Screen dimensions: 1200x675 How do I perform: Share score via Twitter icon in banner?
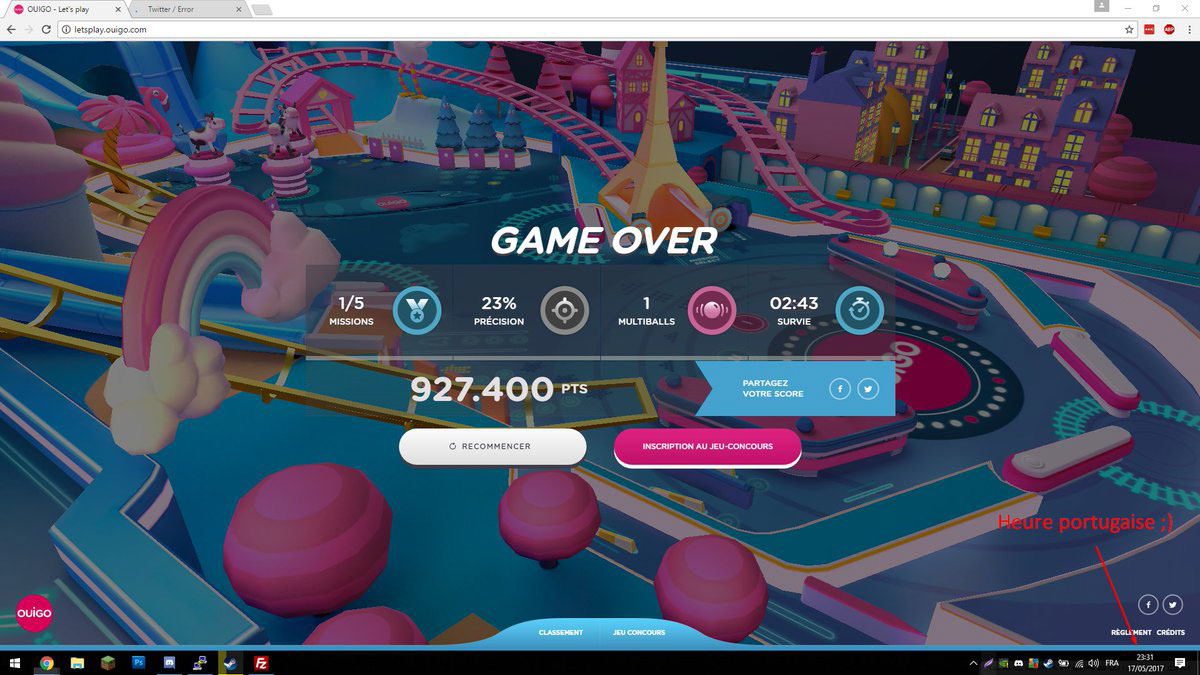point(868,388)
